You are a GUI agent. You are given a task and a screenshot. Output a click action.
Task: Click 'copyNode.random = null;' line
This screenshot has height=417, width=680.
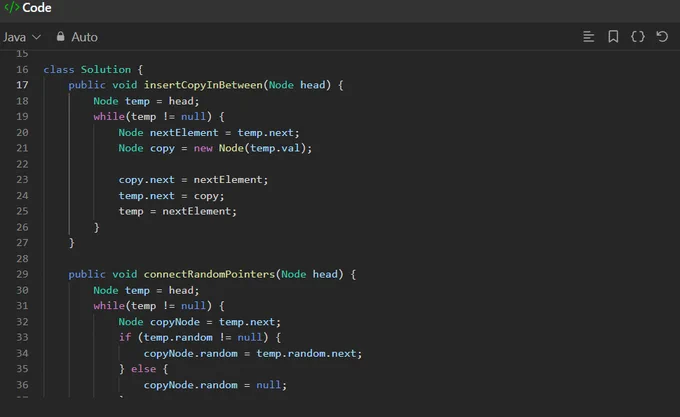coord(215,385)
